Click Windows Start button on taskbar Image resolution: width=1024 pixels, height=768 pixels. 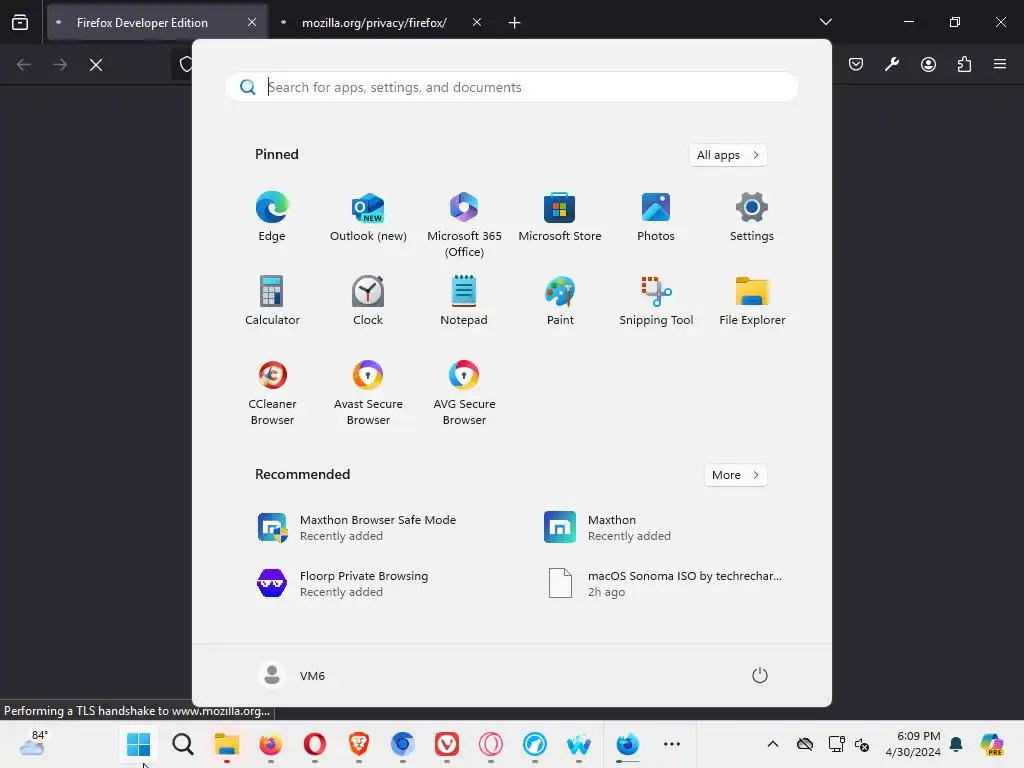[138, 744]
